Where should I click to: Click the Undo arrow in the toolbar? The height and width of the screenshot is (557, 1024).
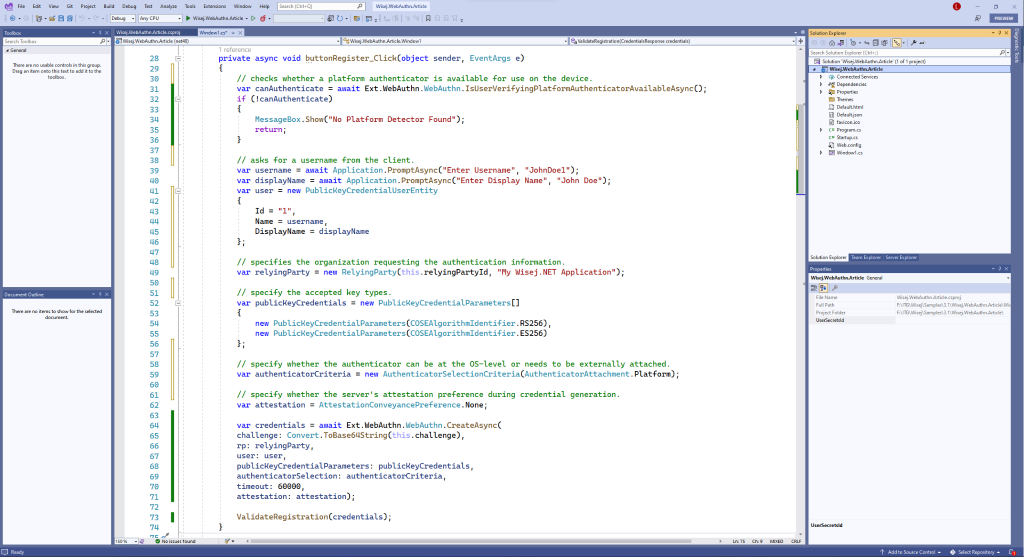tap(82, 18)
